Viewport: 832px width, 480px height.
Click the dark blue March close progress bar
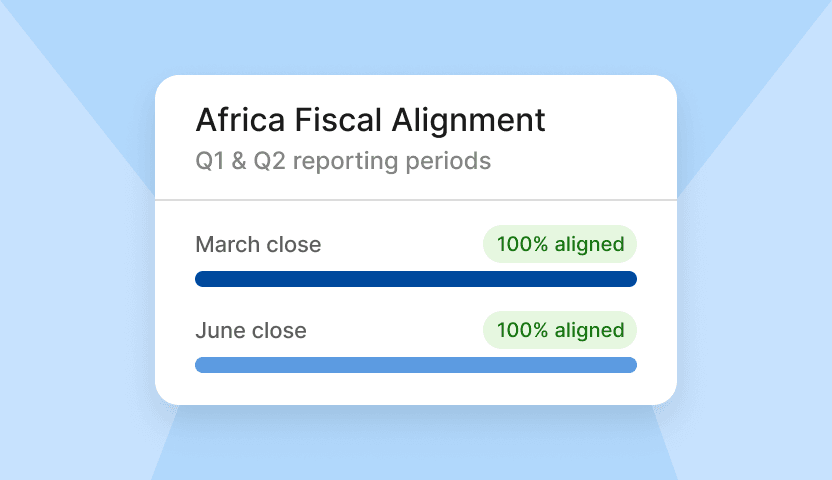[x=416, y=279]
